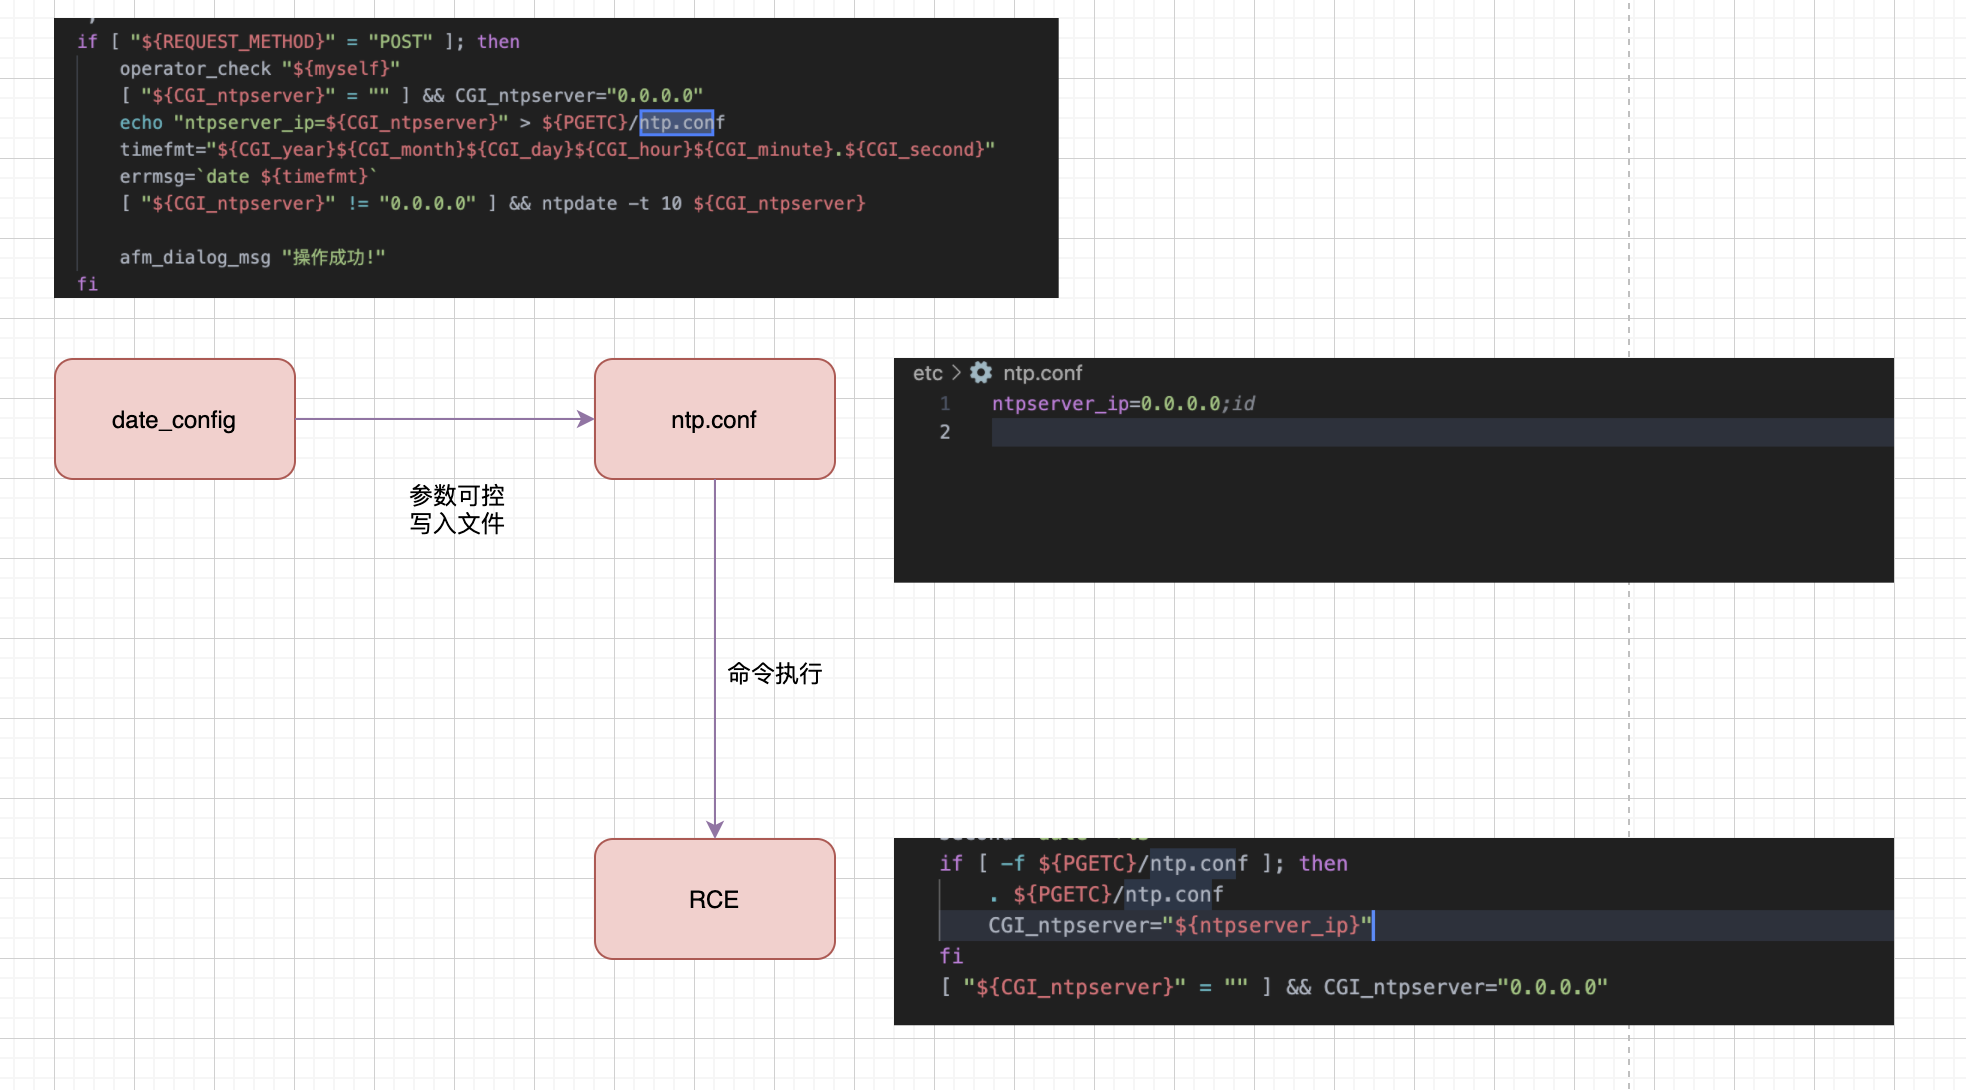Select the pink ntp.conf node box
The image size is (1966, 1090).
click(x=714, y=419)
